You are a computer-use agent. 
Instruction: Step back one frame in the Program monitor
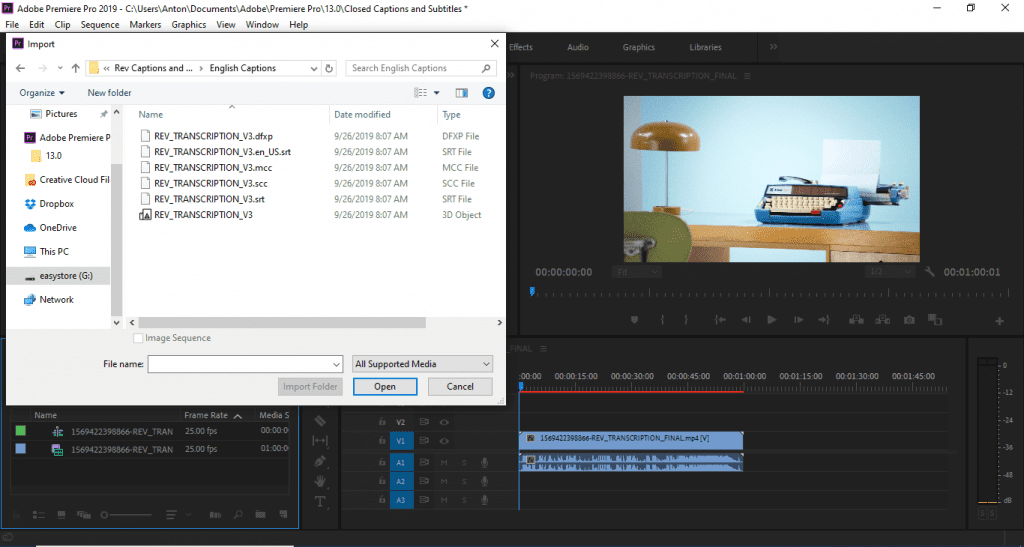(746, 320)
